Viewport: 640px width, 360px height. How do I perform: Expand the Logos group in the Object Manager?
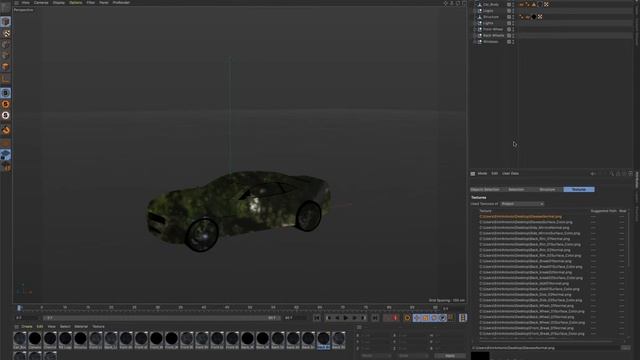(475, 11)
